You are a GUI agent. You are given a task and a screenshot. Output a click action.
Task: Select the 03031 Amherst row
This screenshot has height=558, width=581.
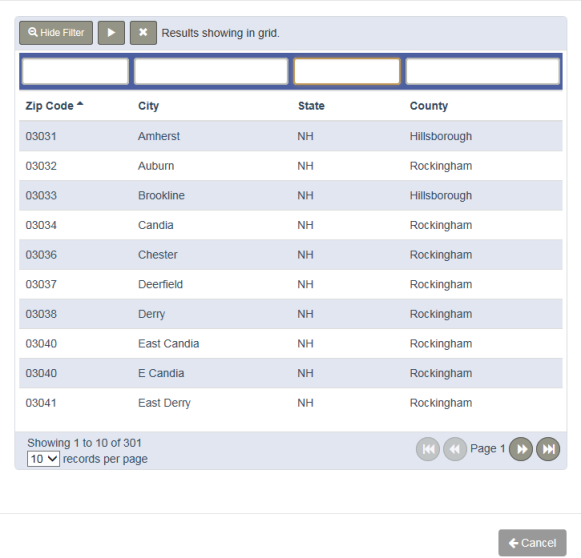(291, 136)
